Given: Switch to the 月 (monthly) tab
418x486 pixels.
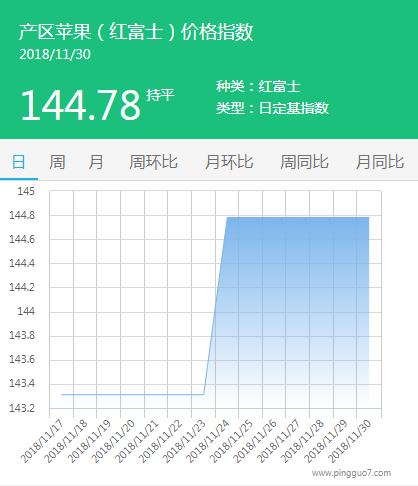Looking at the screenshot, I should pyautogui.click(x=96, y=162).
